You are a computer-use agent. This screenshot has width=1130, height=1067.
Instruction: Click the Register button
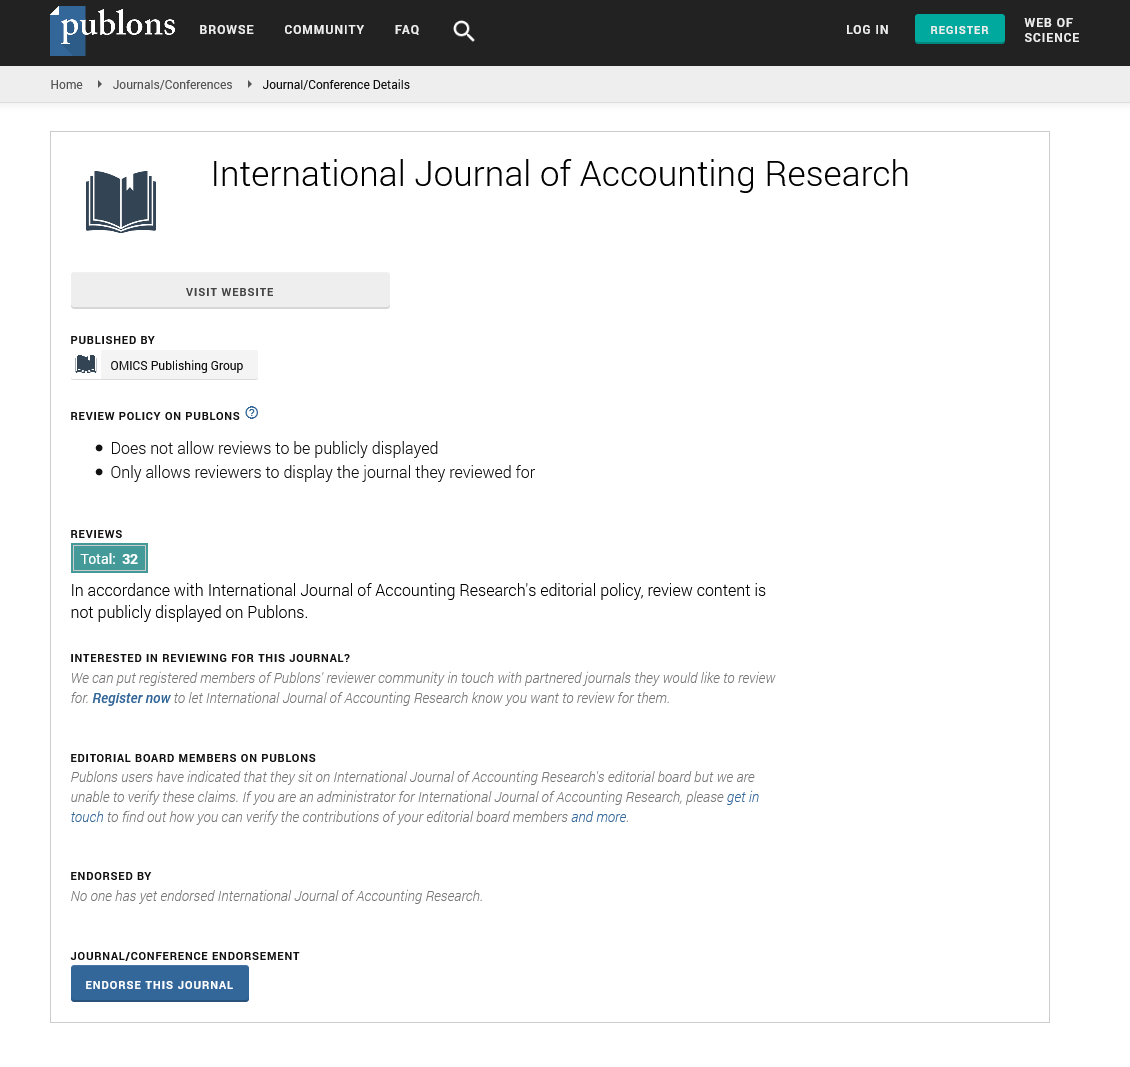pyautogui.click(x=959, y=30)
